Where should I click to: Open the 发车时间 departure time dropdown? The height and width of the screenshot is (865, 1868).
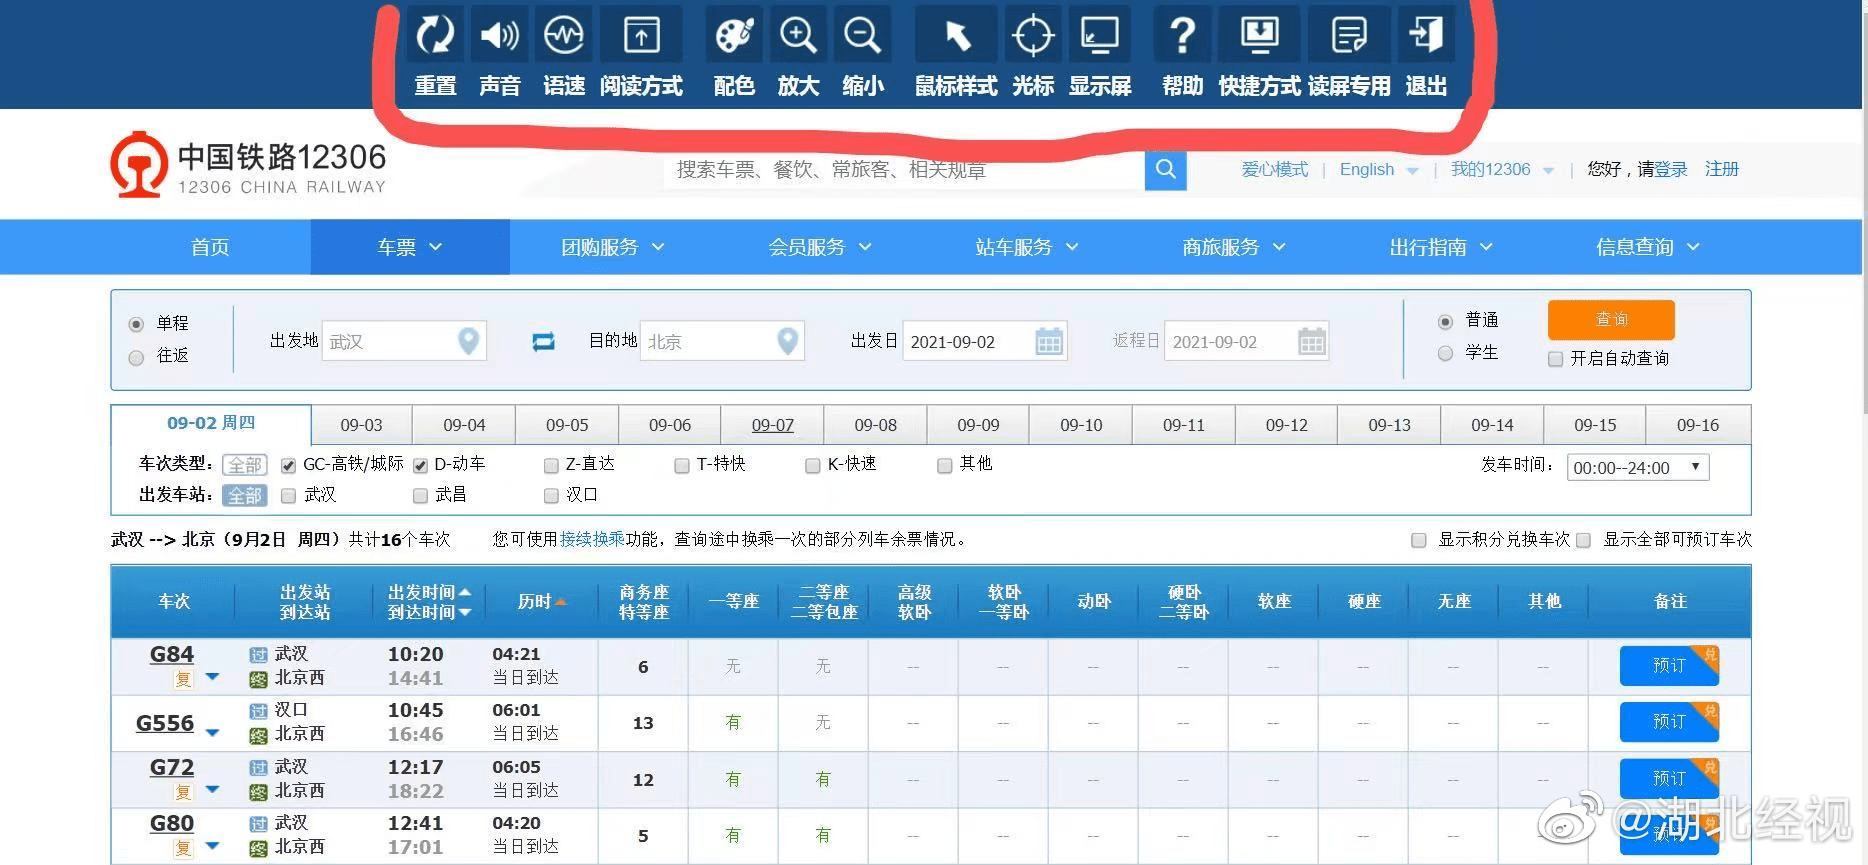coord(1637,467)
